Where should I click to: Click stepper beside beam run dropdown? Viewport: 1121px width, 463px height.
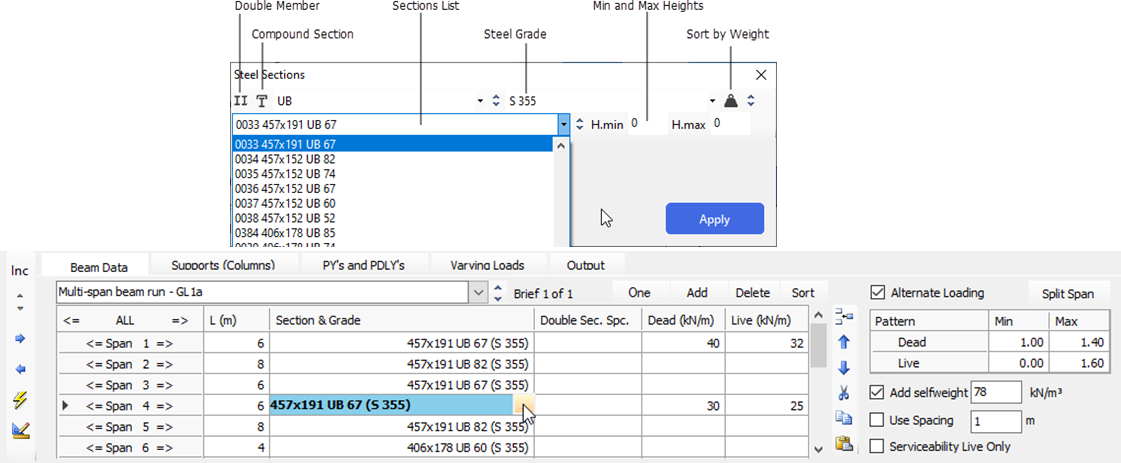pos(498,292)
